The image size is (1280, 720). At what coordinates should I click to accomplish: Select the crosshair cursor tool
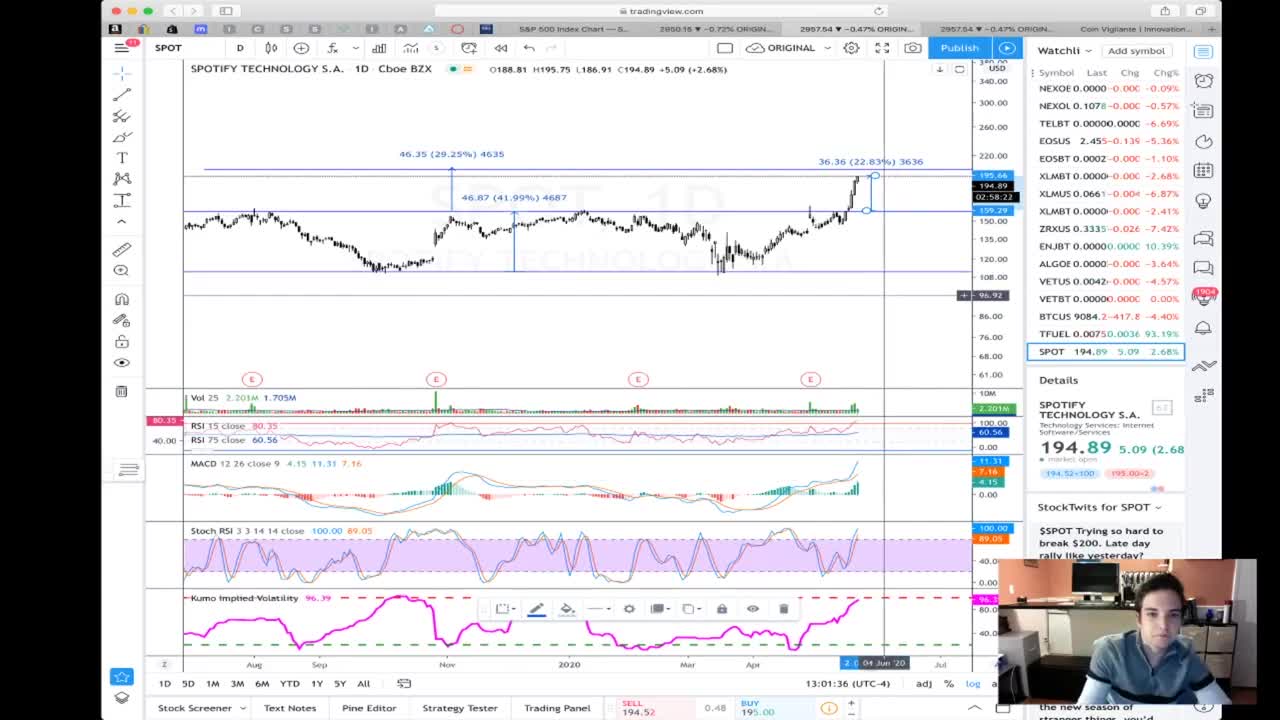tap(122, 73)
